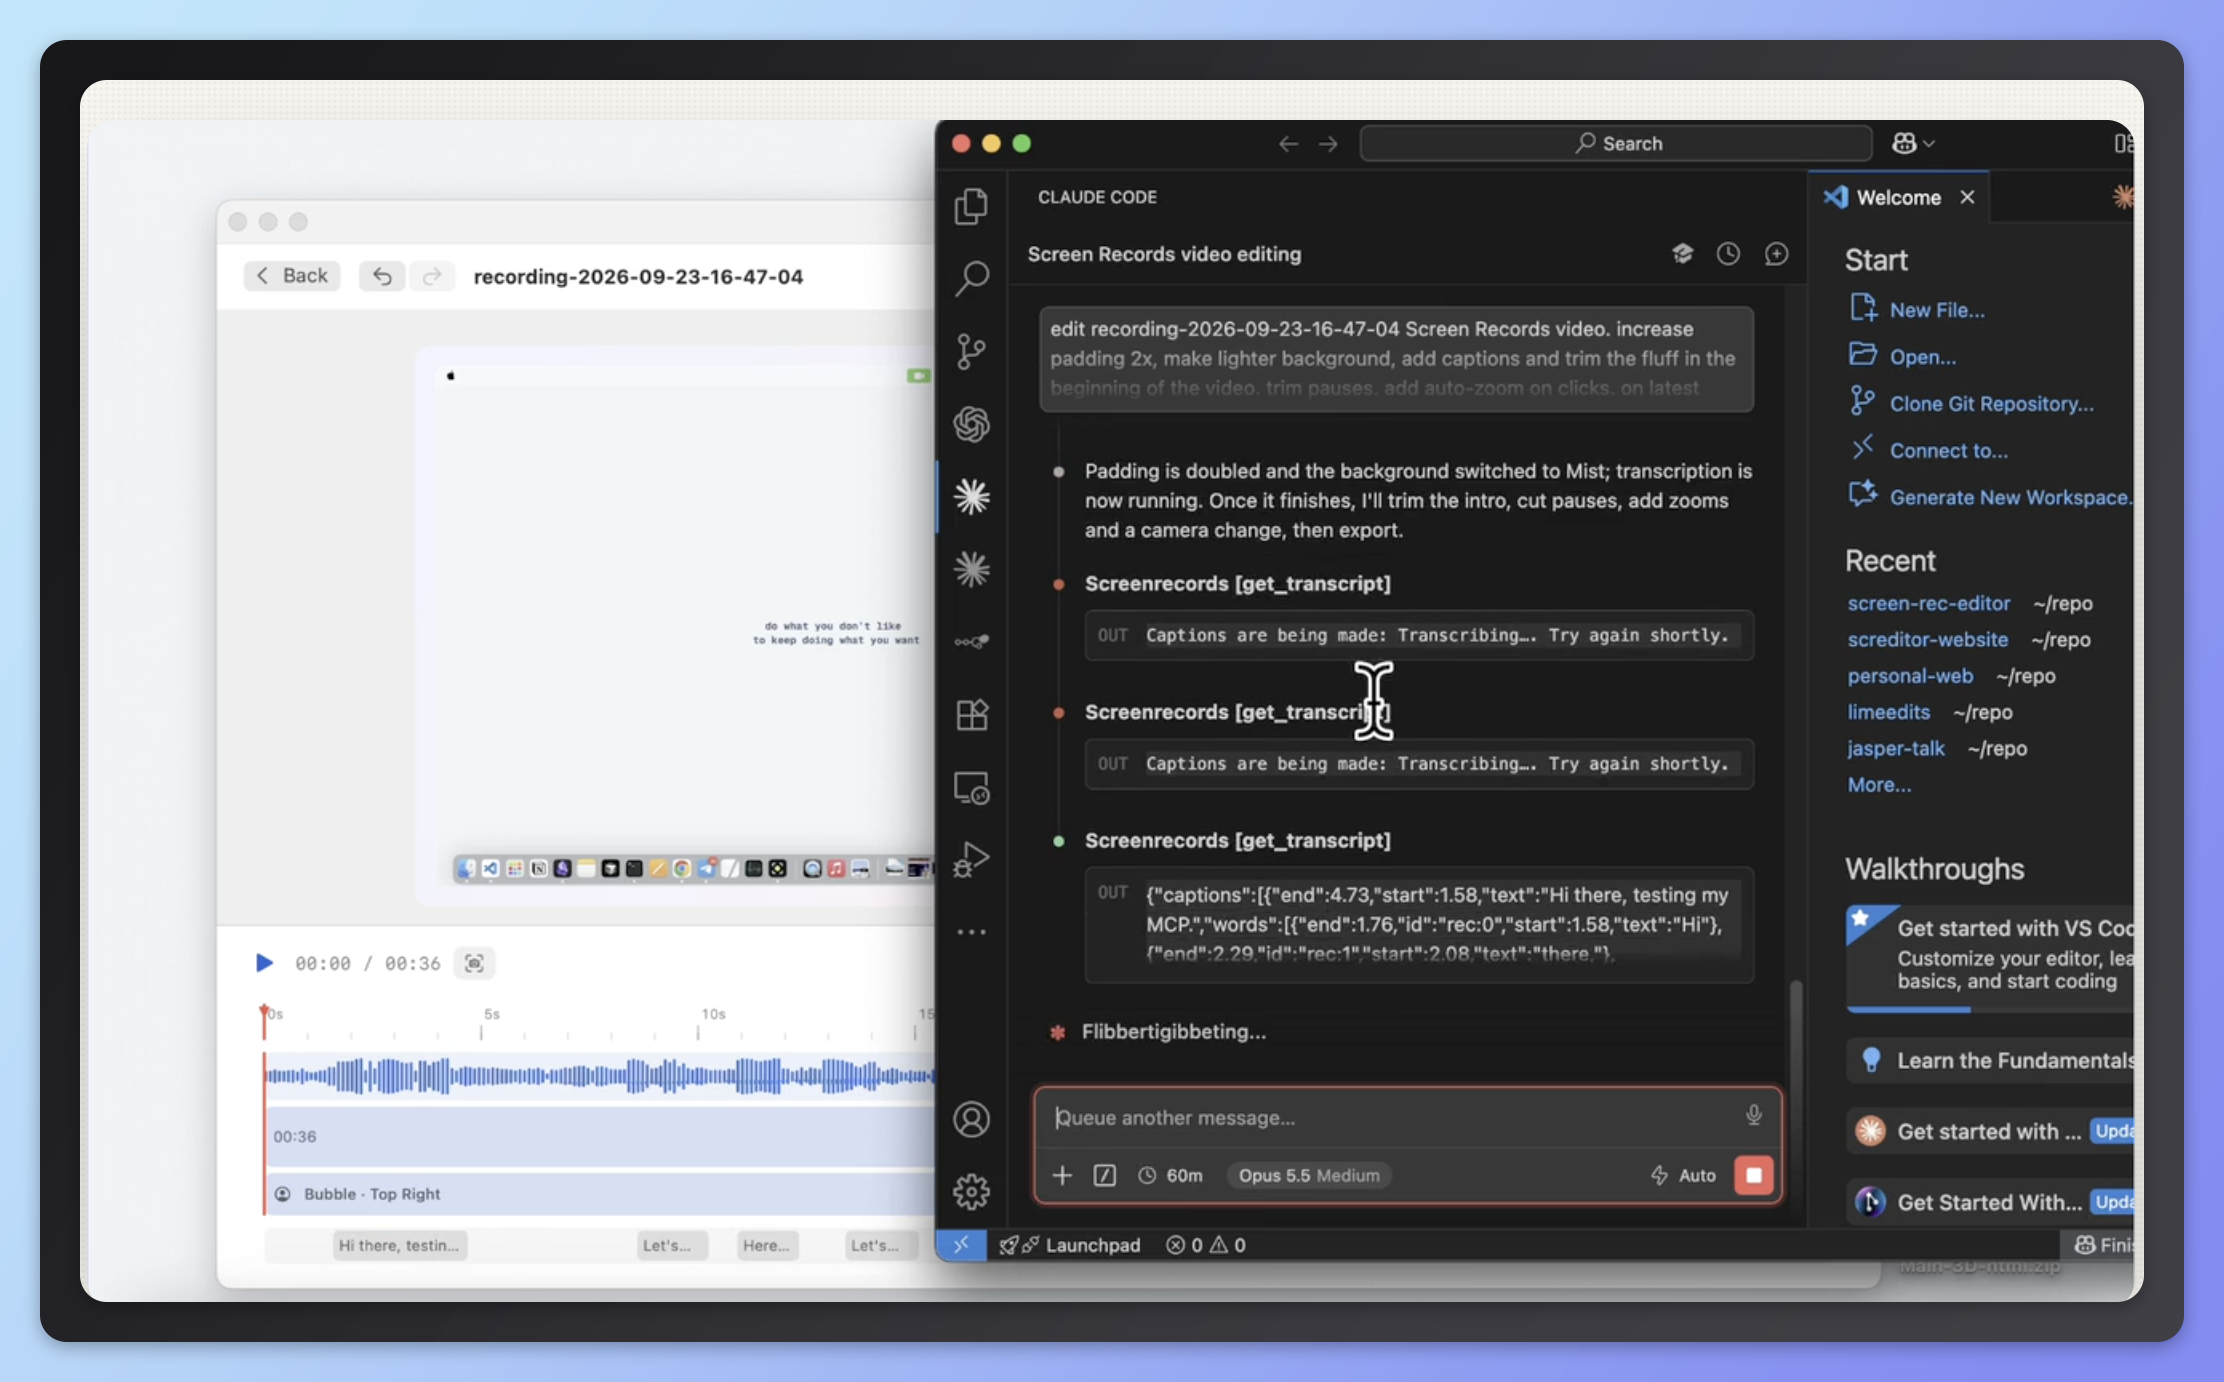The height and width of the screenshot is (1382, 2224).
Task: Open the Run and Debug icon
Action: tap(971, 859)
